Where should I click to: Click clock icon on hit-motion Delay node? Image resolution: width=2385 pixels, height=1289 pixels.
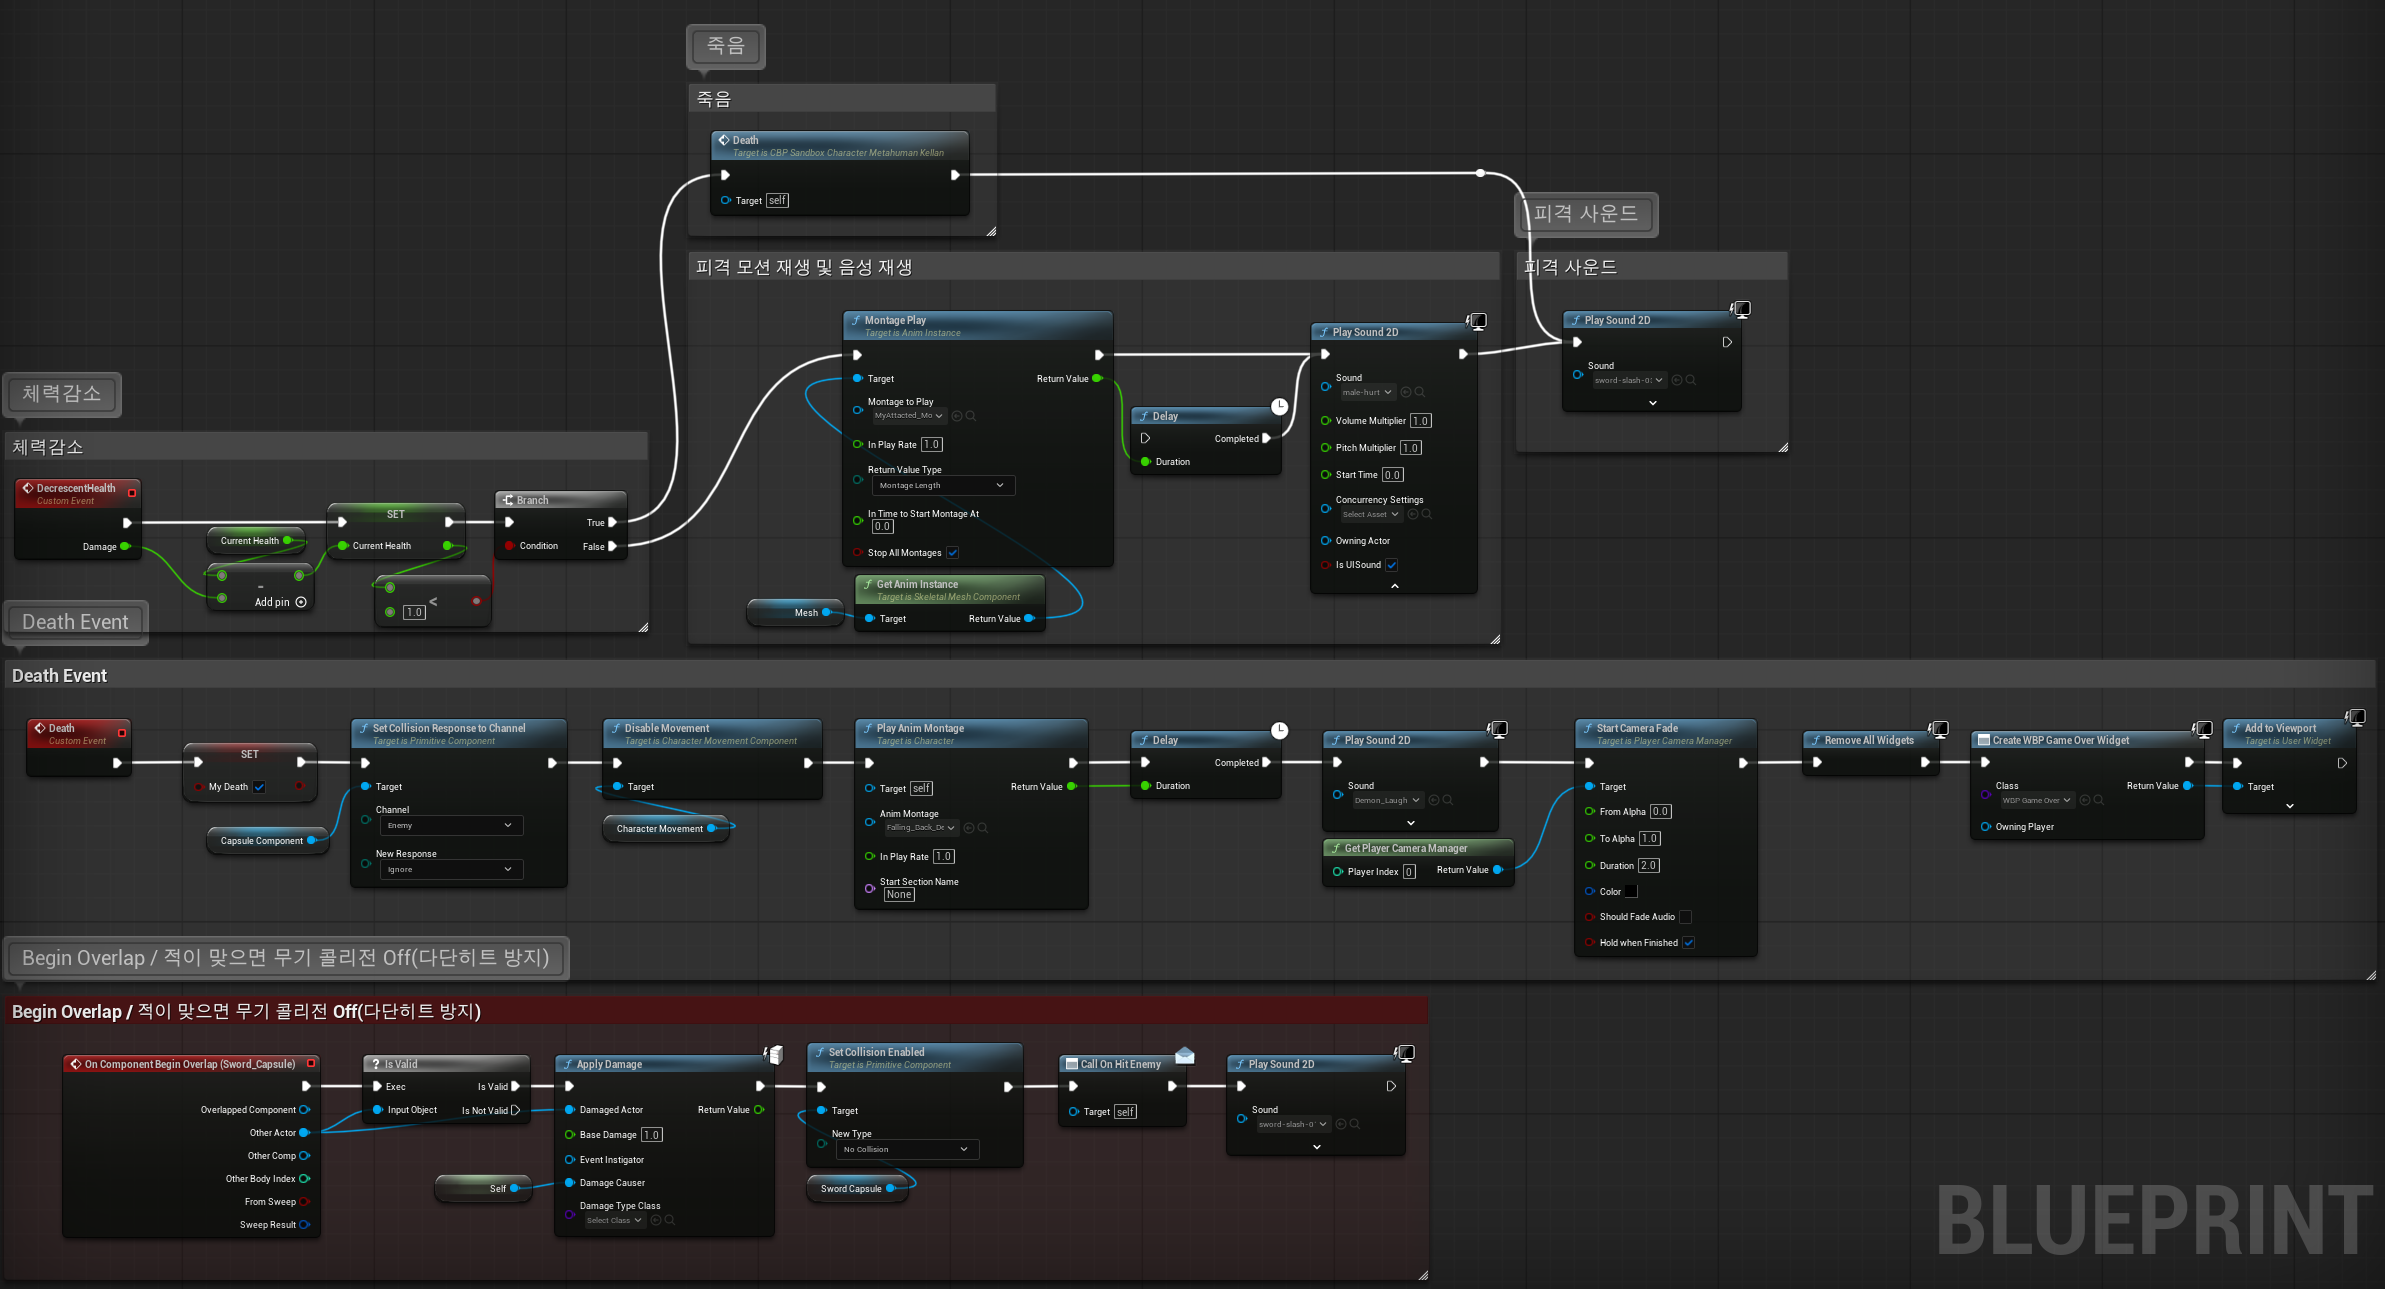pos(1279,406)
